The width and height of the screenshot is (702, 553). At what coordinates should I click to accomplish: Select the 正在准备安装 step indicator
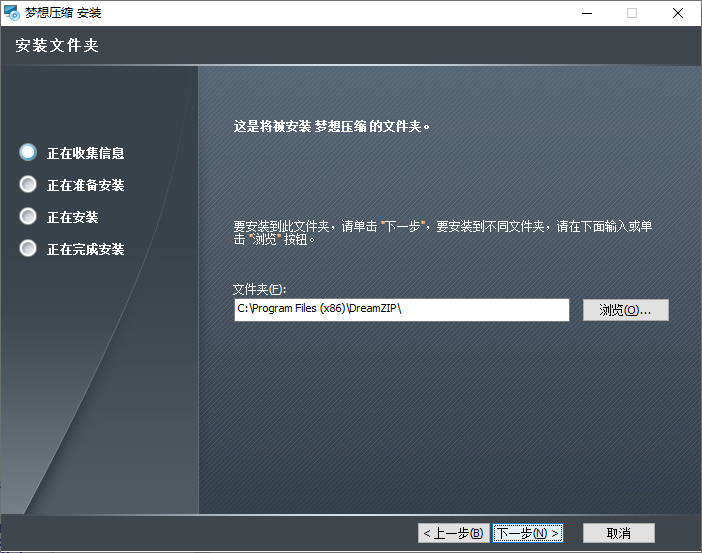(28, 184)
